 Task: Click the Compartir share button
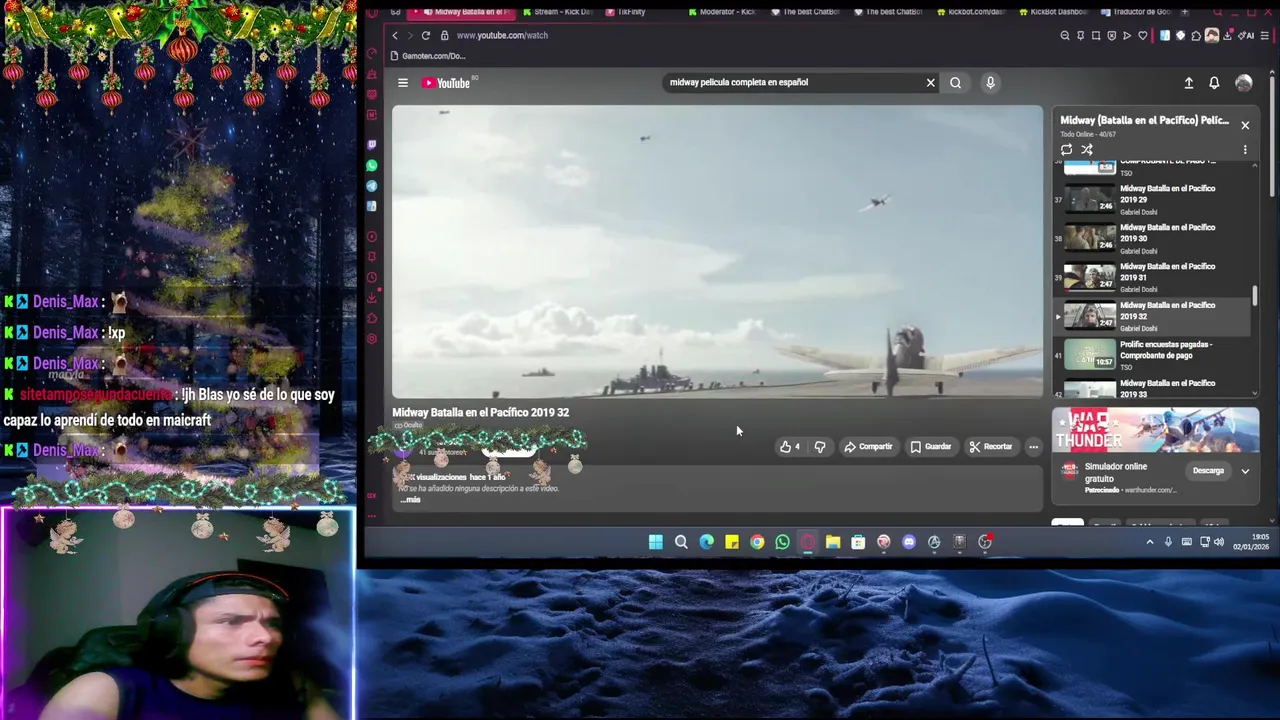pos(868,447)
